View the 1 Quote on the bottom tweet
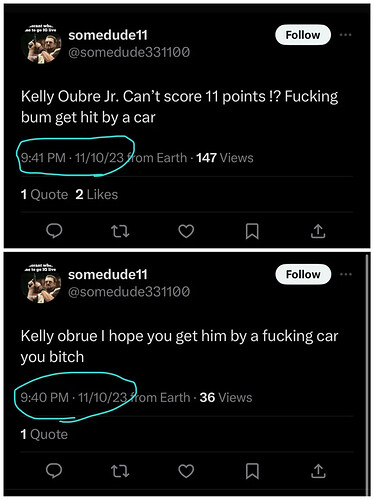The width and height of the screenshot is (374, 500). pyautogui.click(x=44, y=434)
